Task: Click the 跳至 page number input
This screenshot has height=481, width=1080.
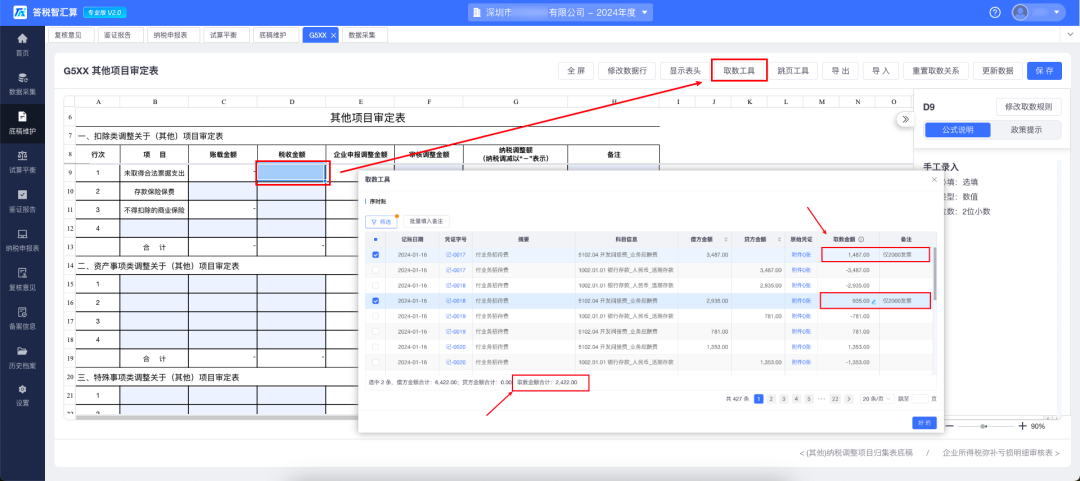Action: pyautogui.click(x=921, y=398)
